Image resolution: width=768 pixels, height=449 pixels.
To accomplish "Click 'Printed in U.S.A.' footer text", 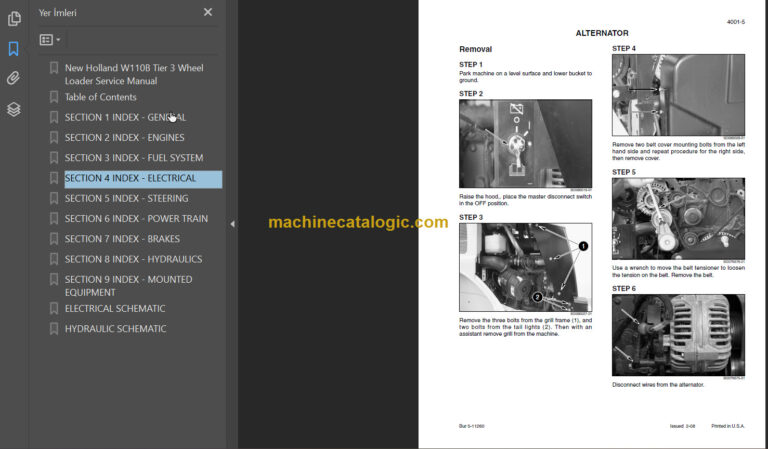I will coord(728,426).
